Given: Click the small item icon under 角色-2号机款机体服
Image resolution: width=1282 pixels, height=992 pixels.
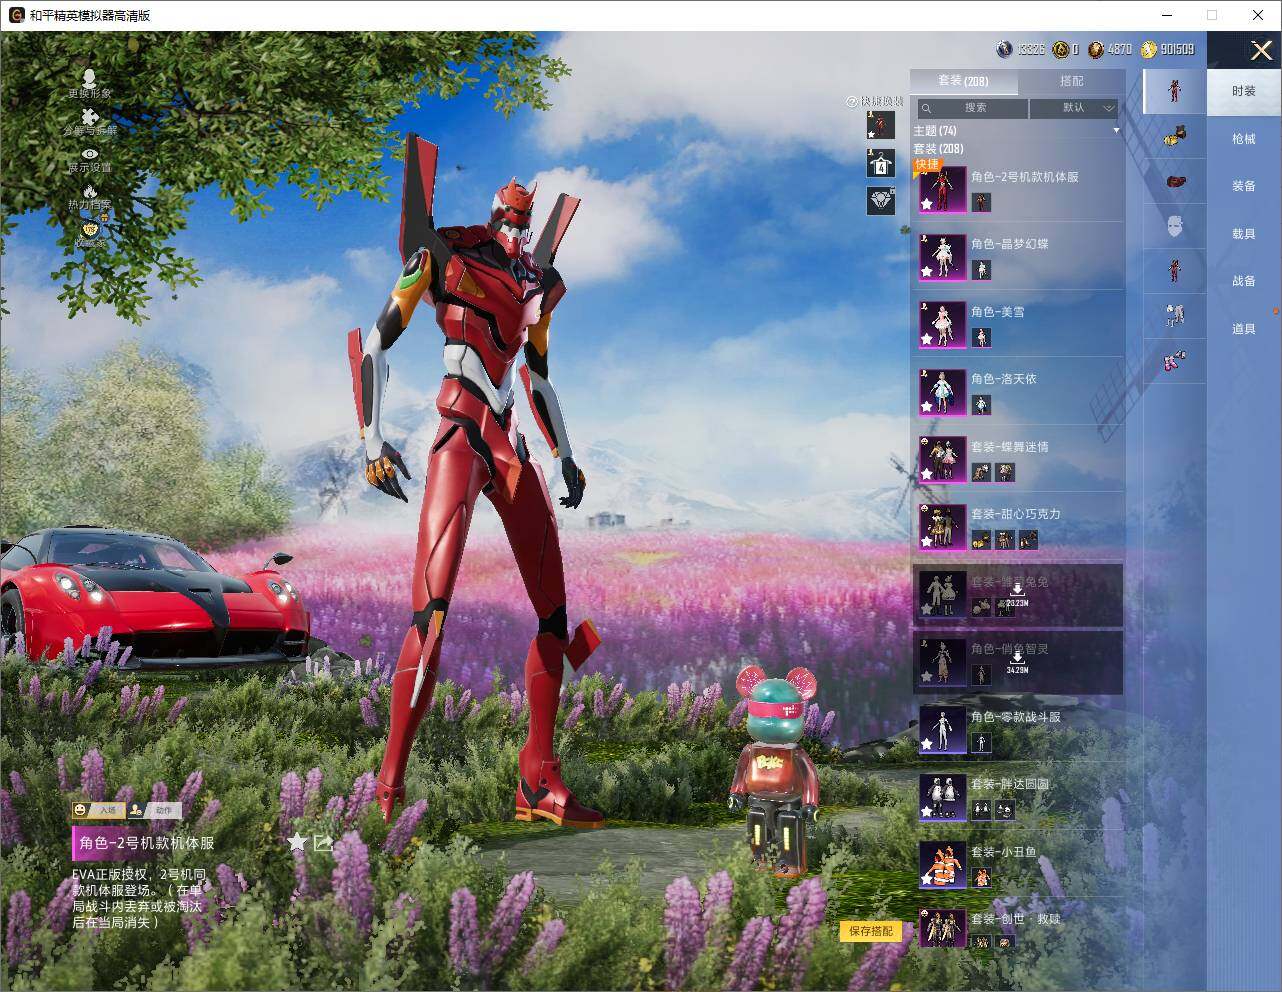Looking at the screenshot, I should (981, 202).
